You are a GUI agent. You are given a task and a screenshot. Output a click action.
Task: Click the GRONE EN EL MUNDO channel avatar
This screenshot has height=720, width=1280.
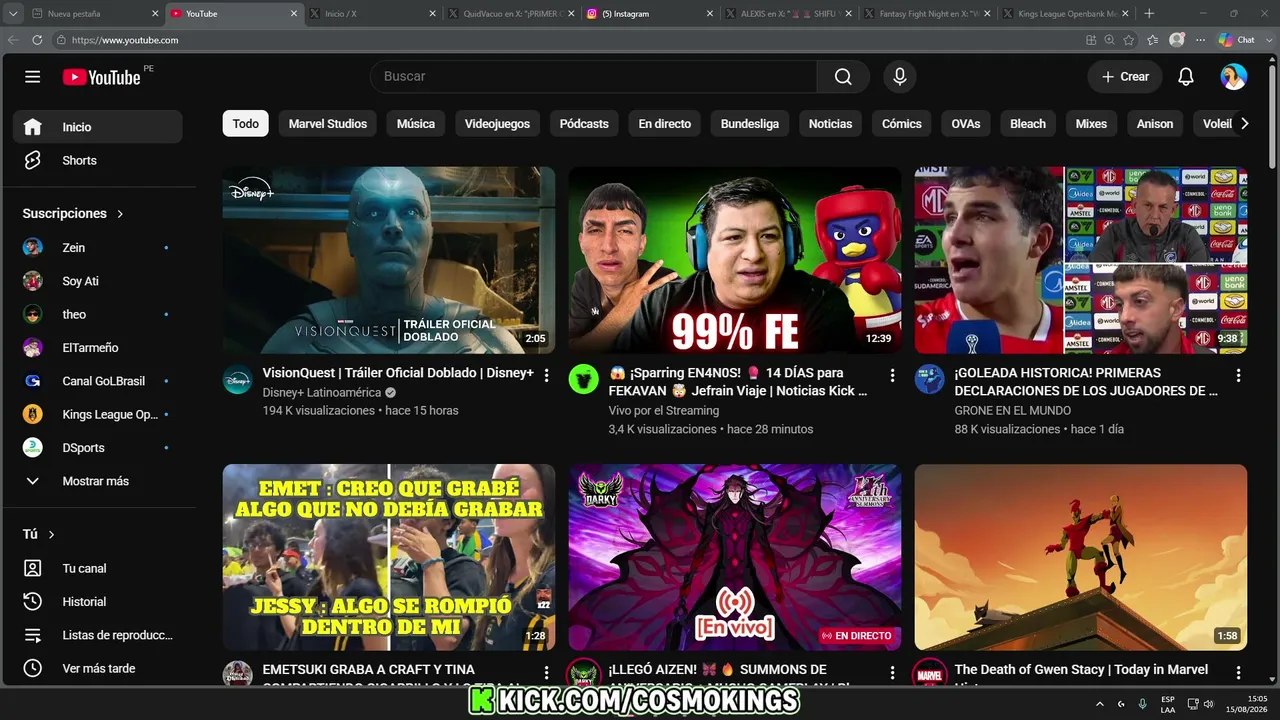pos(929,379)
